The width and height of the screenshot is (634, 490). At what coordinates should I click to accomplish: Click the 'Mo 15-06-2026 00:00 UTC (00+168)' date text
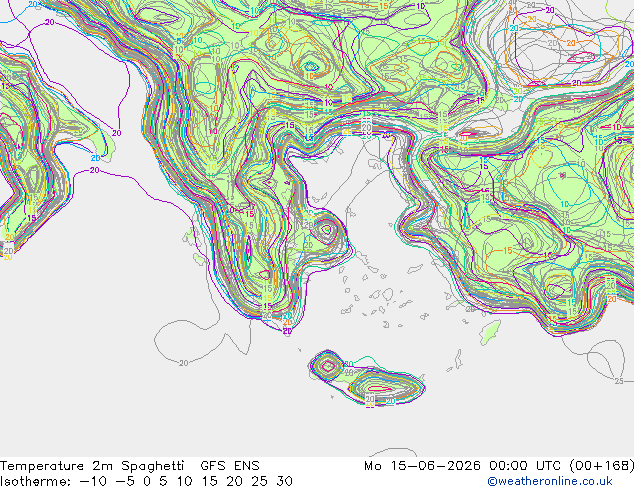pyautogui.click(x=499, y=466)
